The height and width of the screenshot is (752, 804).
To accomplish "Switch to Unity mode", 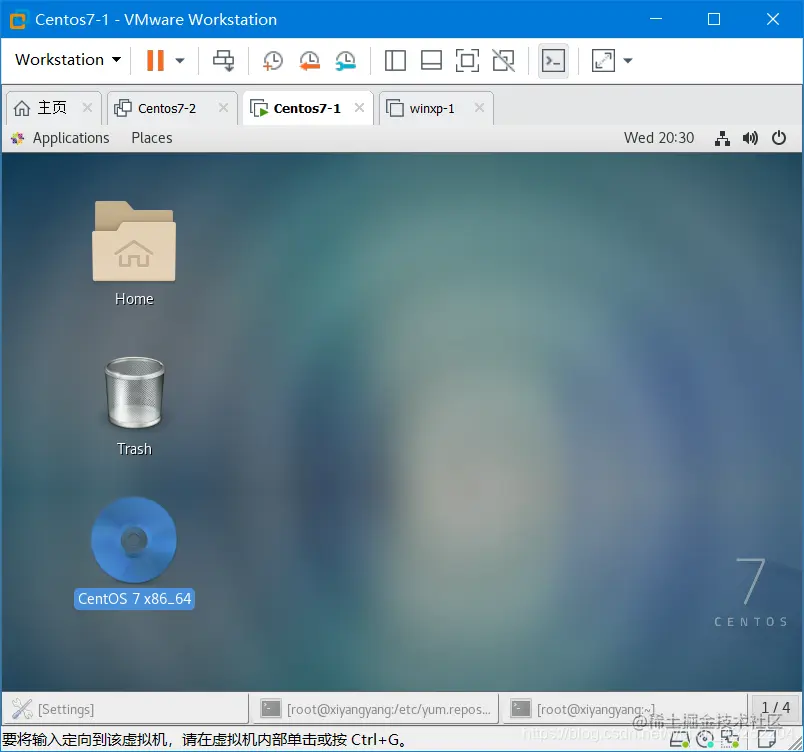I will tap(504, 60).
